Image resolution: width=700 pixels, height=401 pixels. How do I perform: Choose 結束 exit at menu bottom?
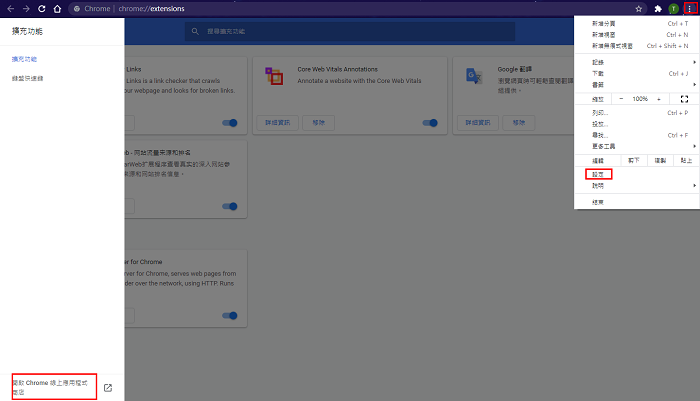tap(637, 202)
